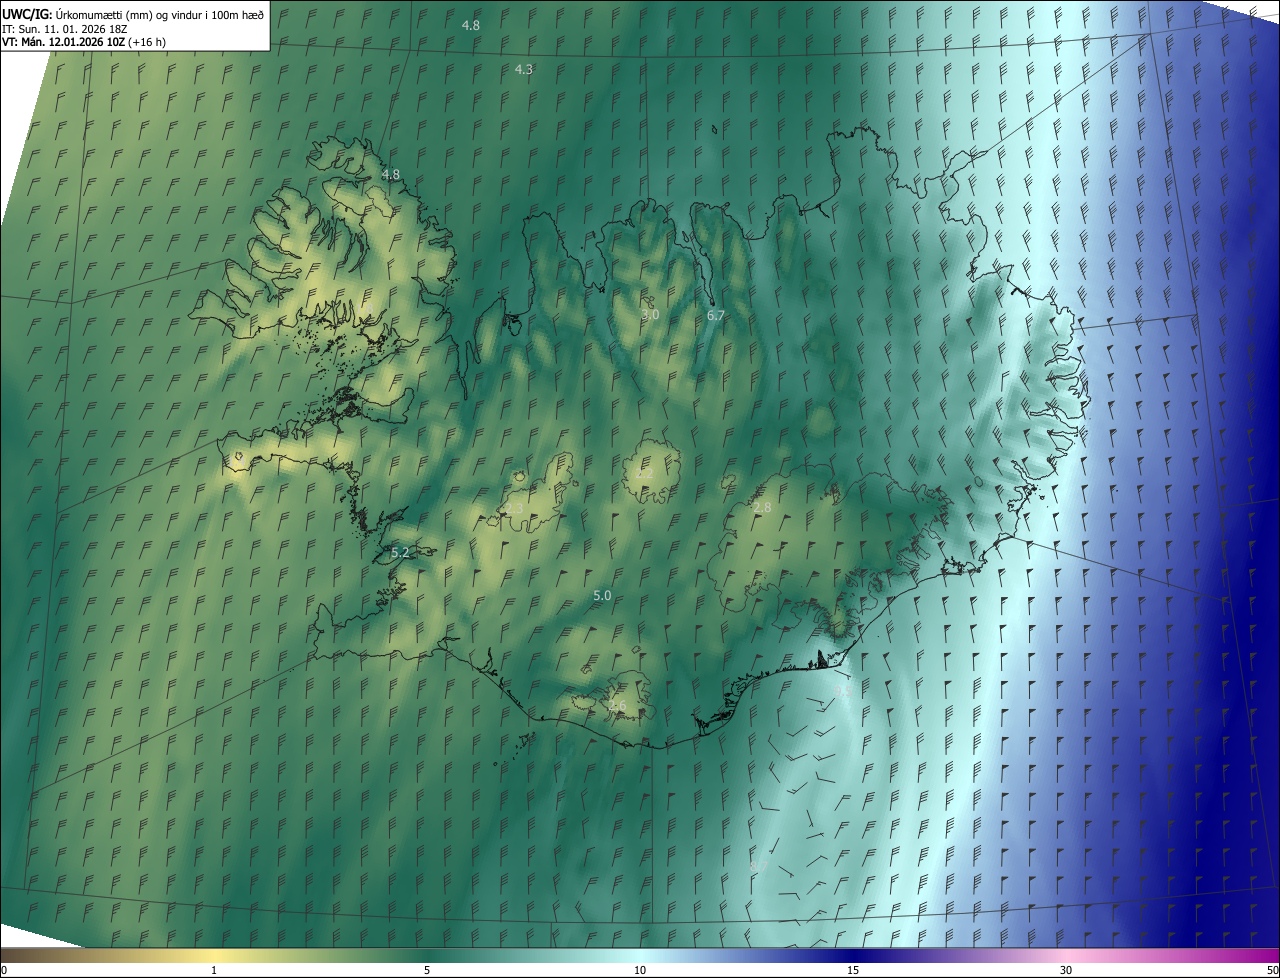Click the 3.0 precipitation label
Image resolution: width=1280 pixels, height=978 pixels.
[650, 314]
